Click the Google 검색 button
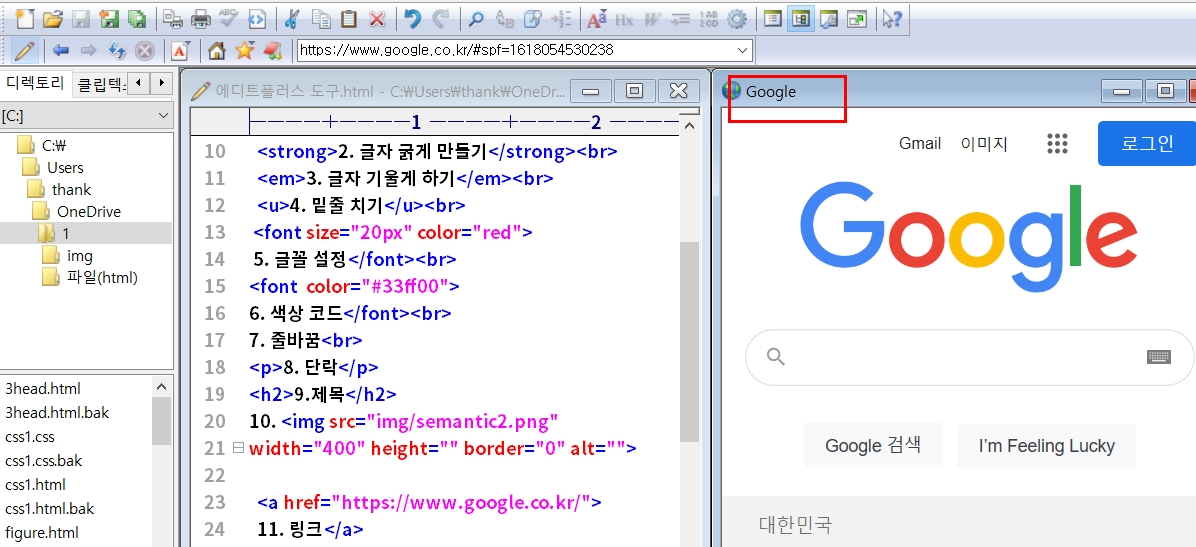 tap(873, 446)
